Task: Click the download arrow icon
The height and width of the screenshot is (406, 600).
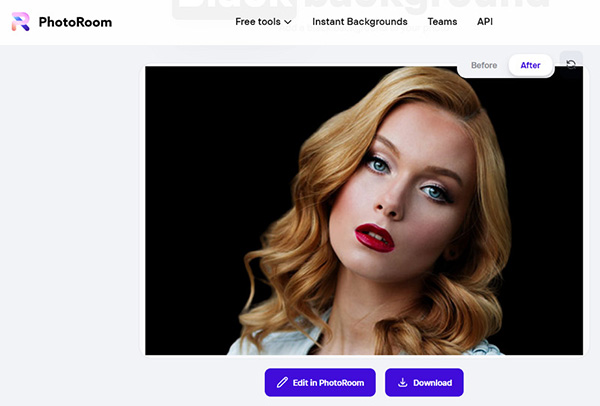Action: tap(402, 383)
